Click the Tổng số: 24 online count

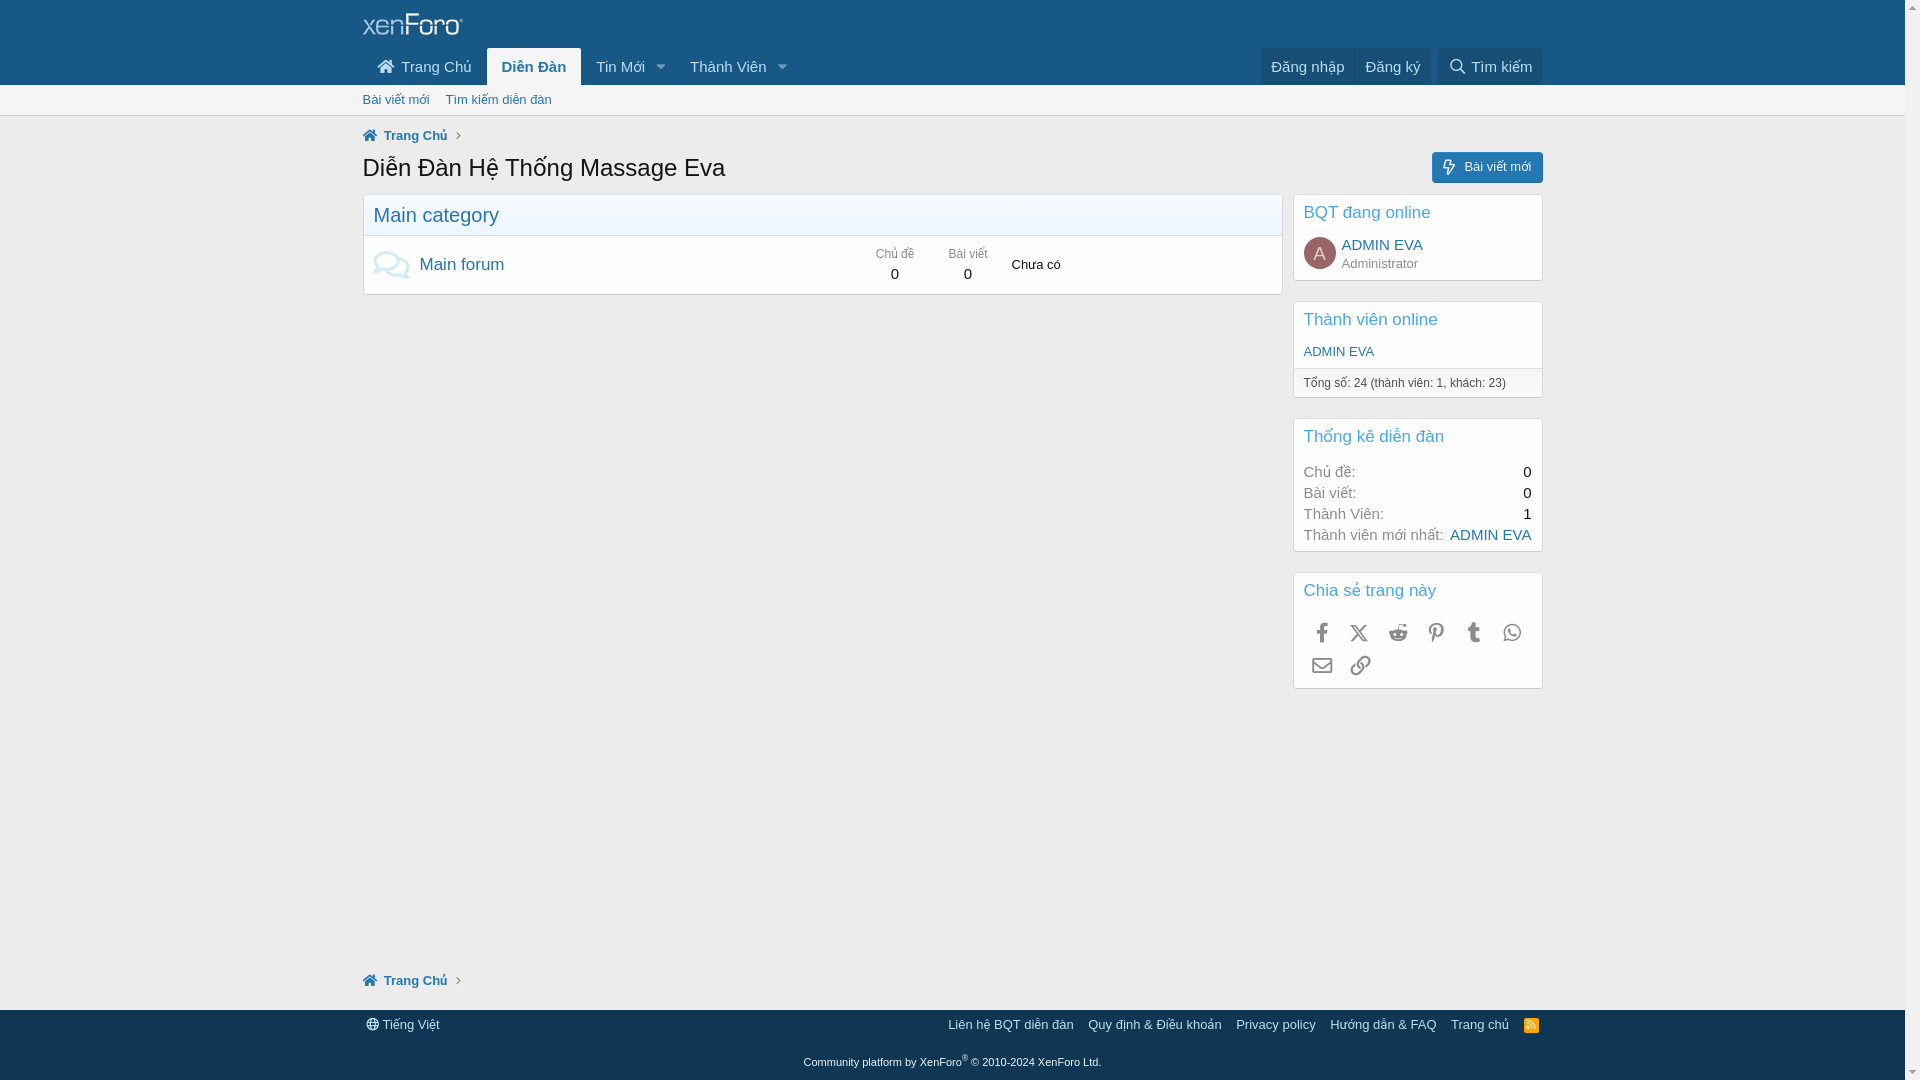[x=1404, y=383]
